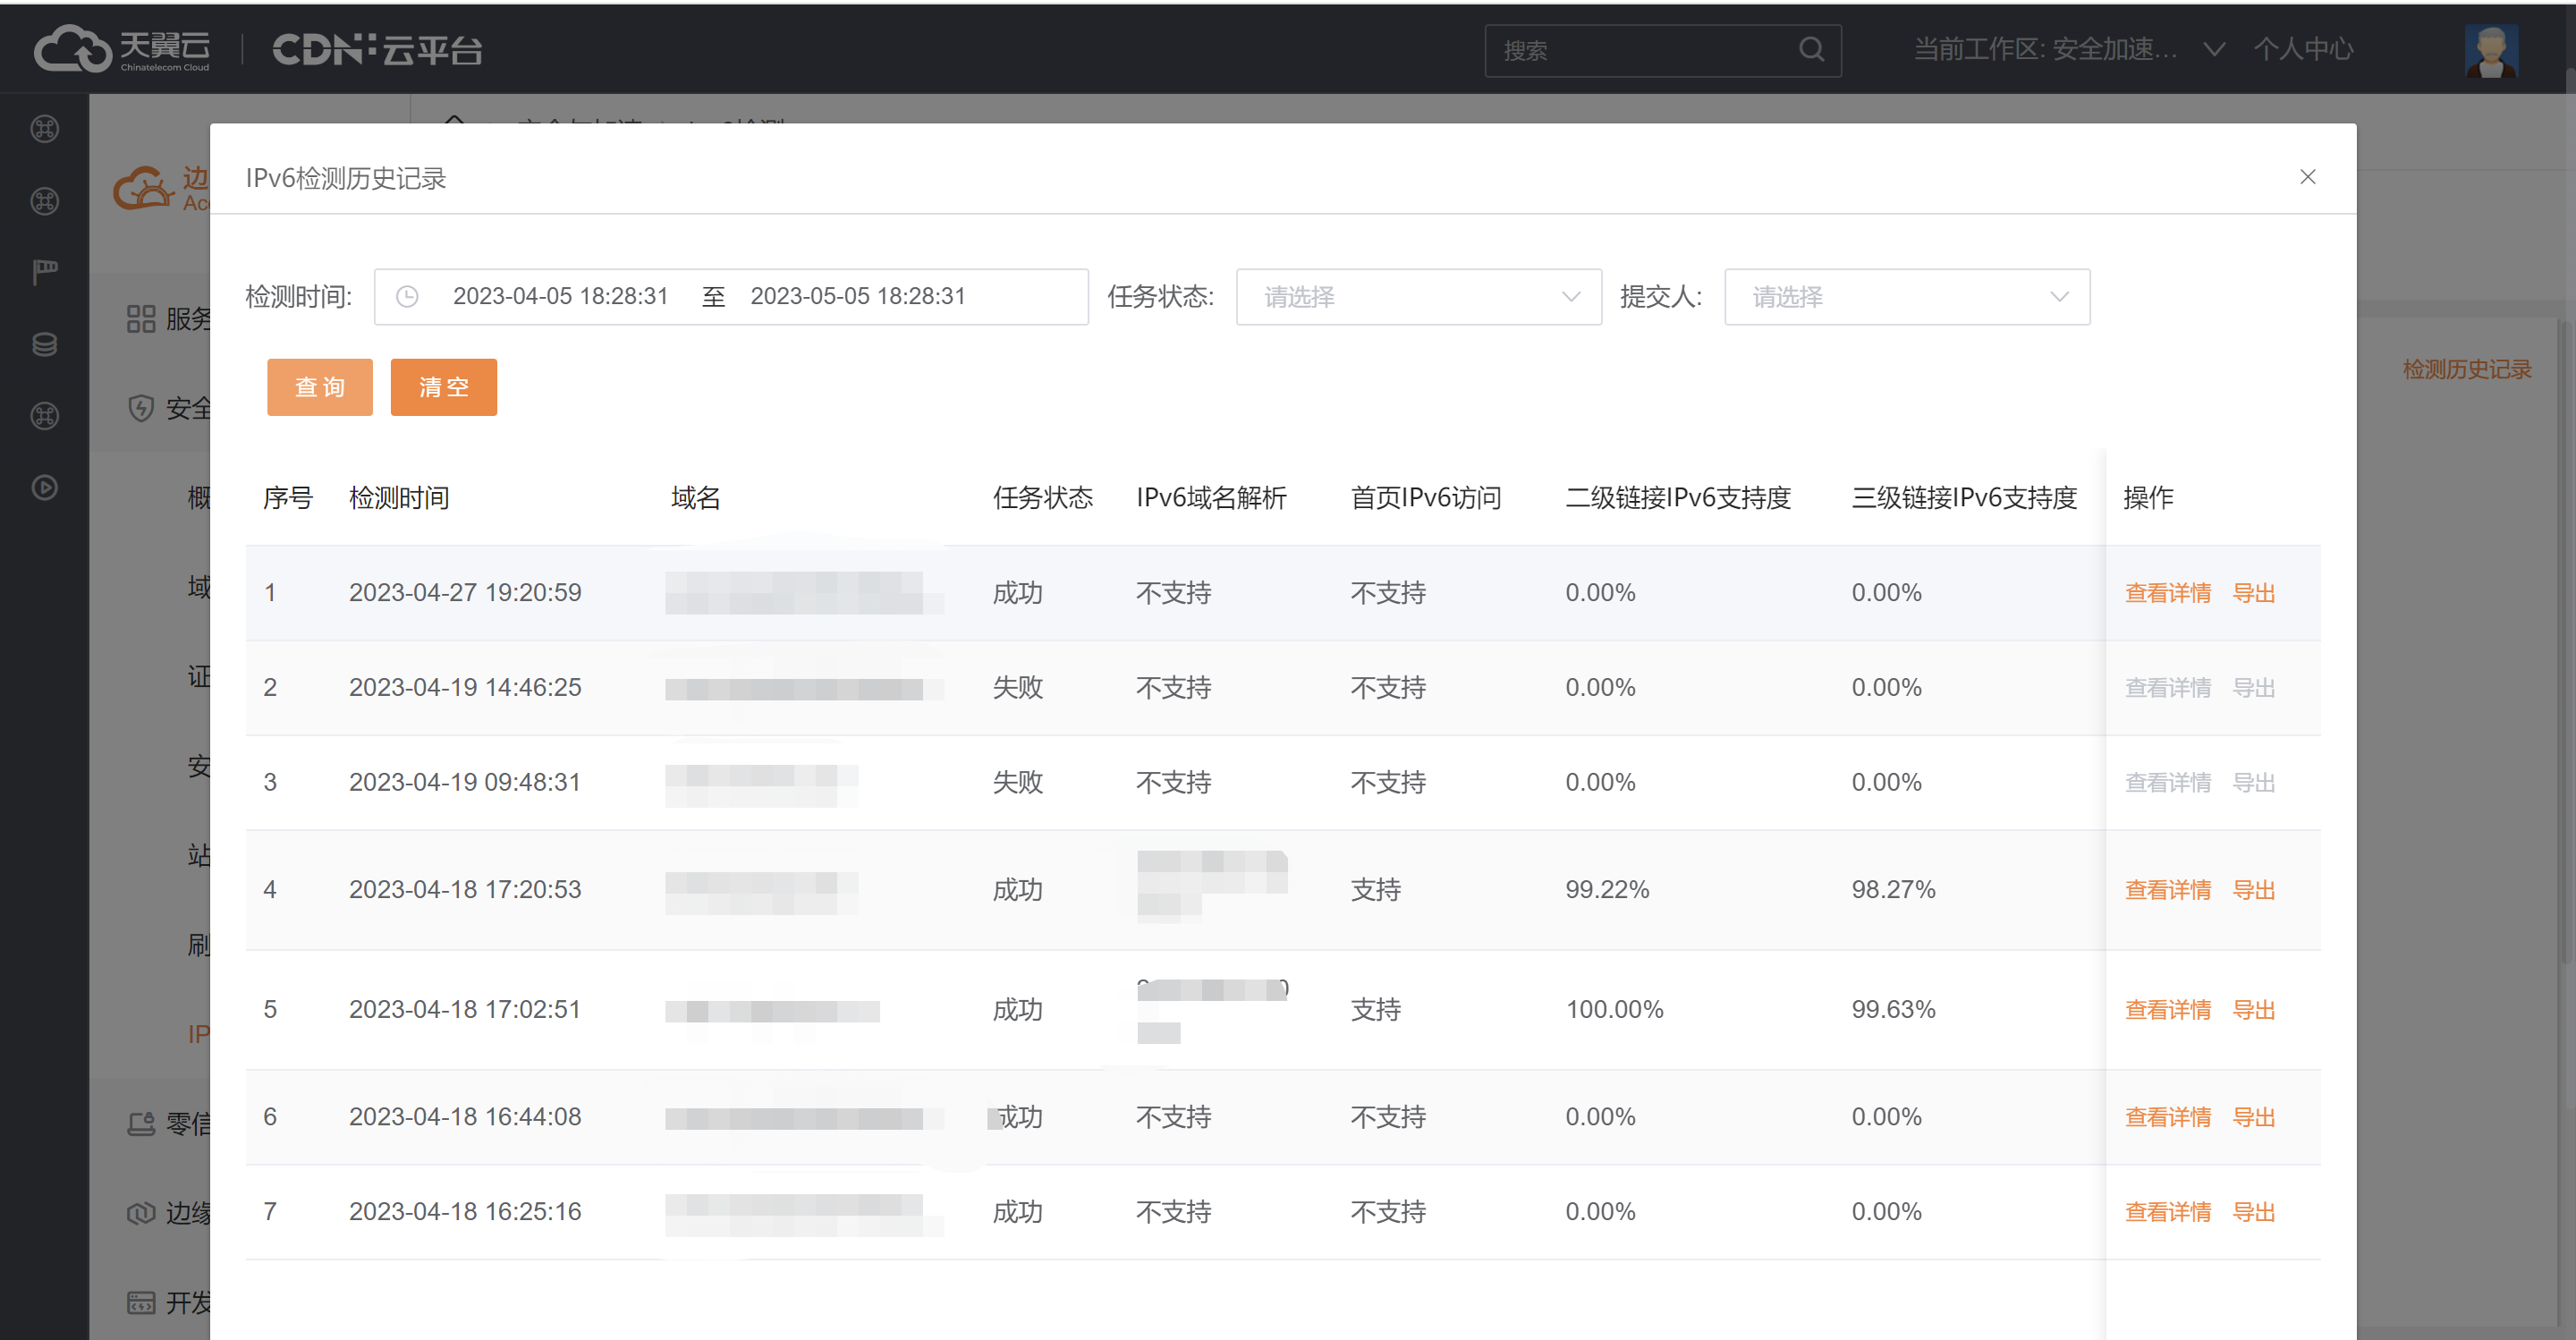
Task: Close the IPv6检测历史记录 dialog
Action: pyautogui.click(x=2307, y=177)
